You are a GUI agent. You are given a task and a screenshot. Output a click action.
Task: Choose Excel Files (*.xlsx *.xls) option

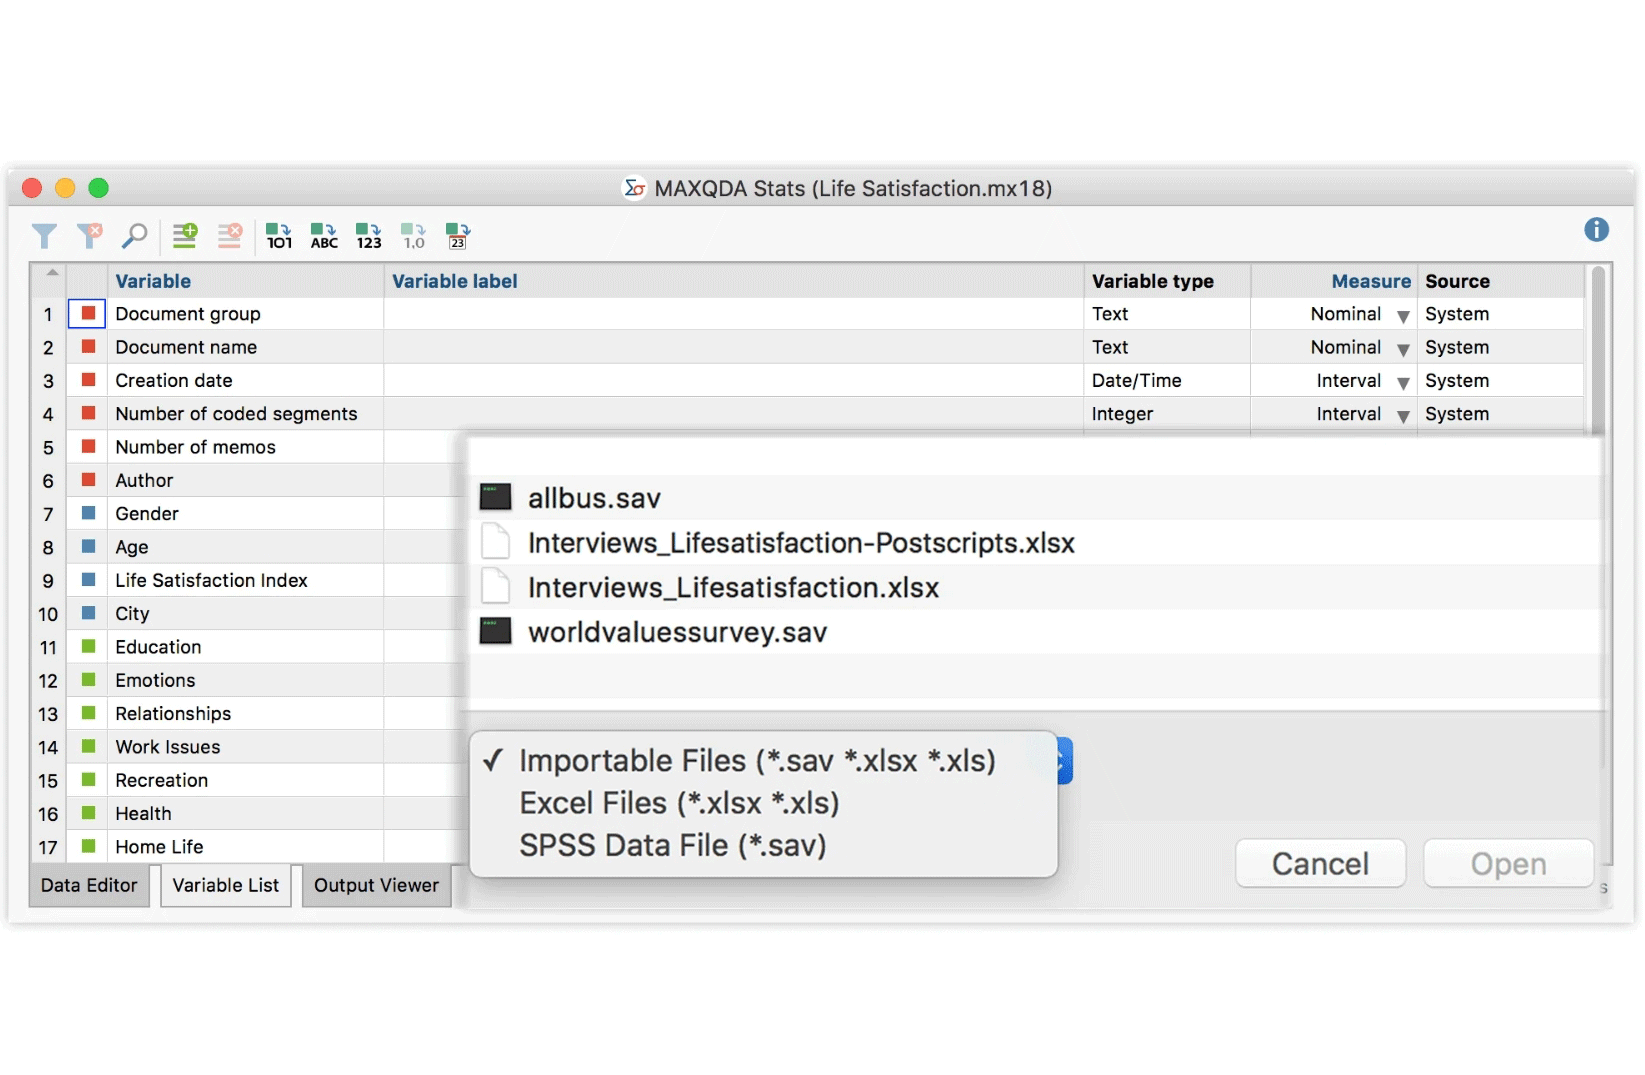click(x=679, y=803)
